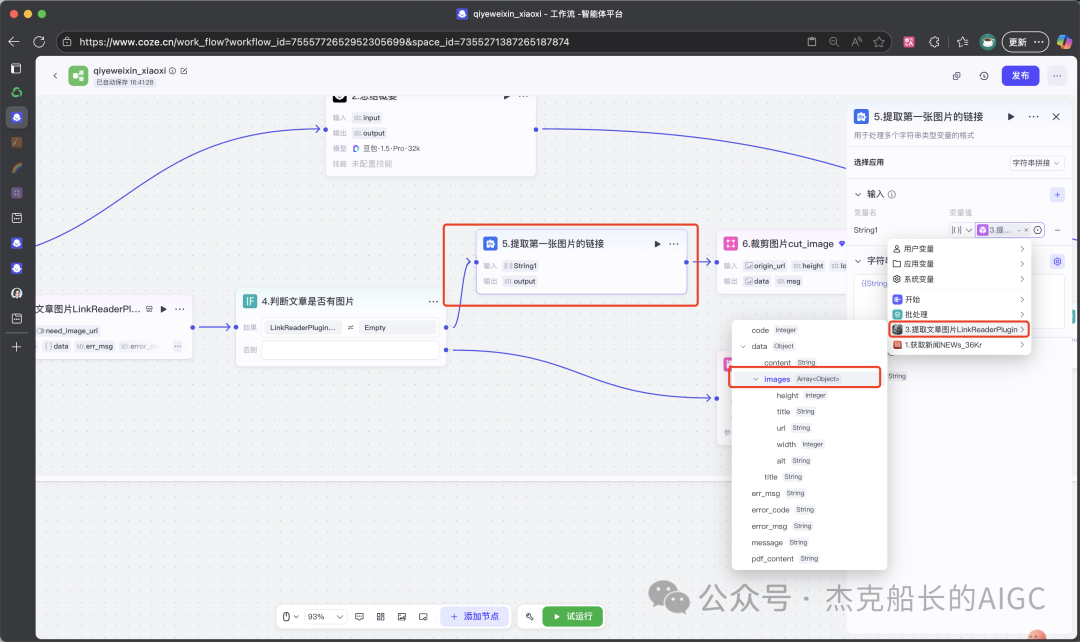
Task: Open the 字符串拼接 application dropdown
Action: coord(1036,163)
